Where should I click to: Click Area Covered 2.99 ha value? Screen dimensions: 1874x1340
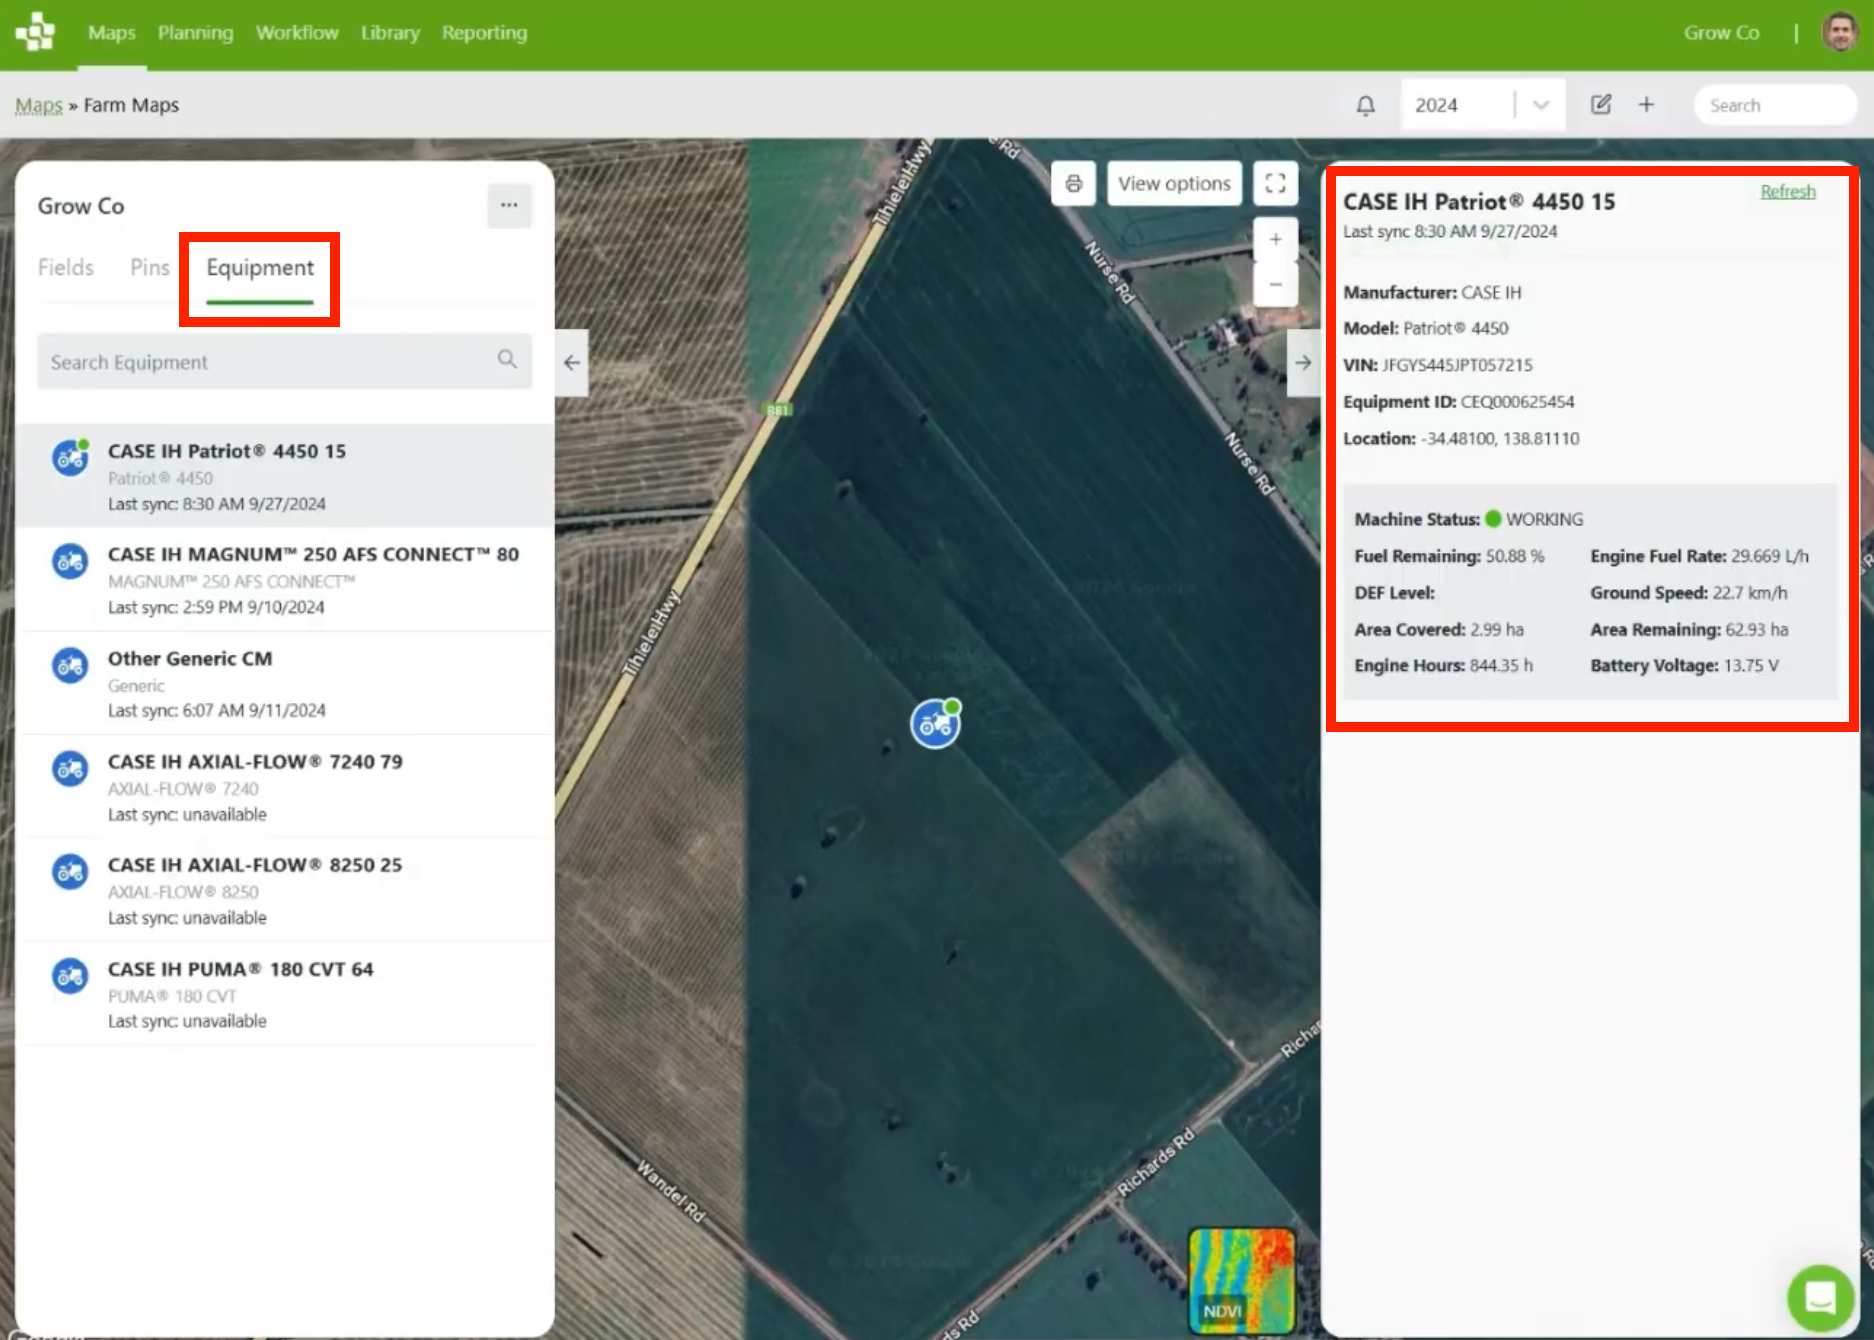[1497, 630]
